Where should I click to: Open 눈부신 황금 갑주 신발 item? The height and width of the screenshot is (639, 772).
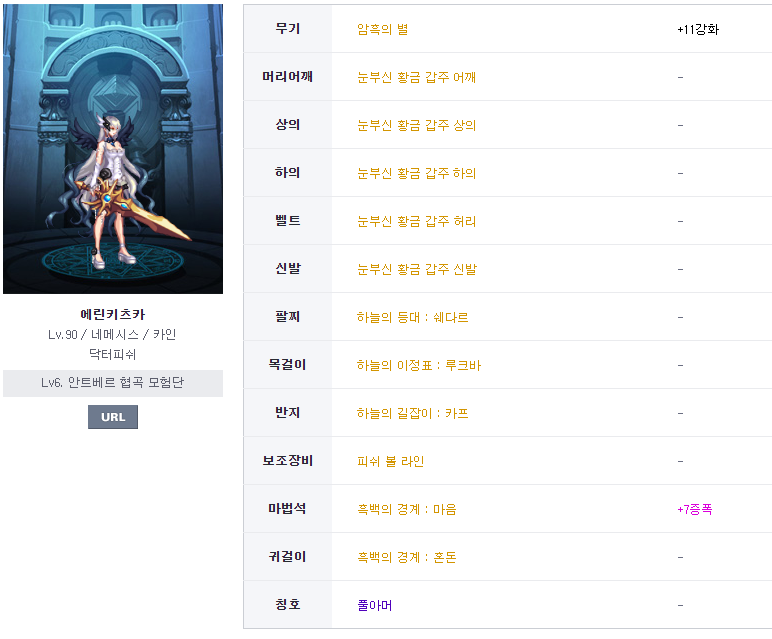(x=417, y=269)
